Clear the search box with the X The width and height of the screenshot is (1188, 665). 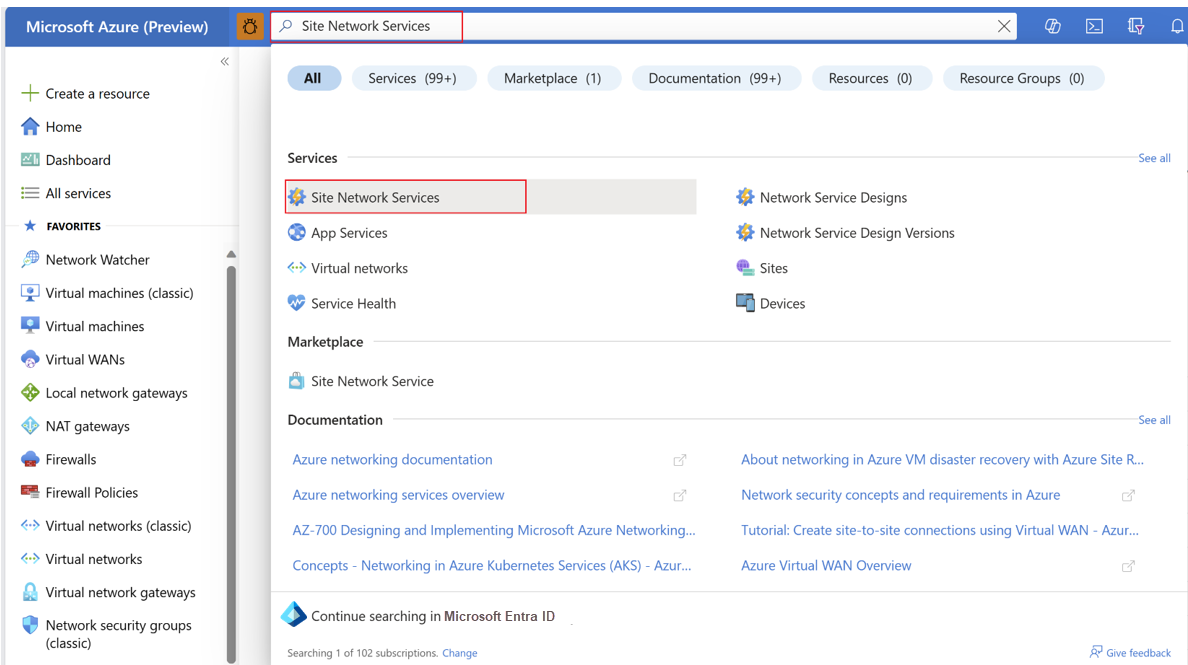point(1004,27)
